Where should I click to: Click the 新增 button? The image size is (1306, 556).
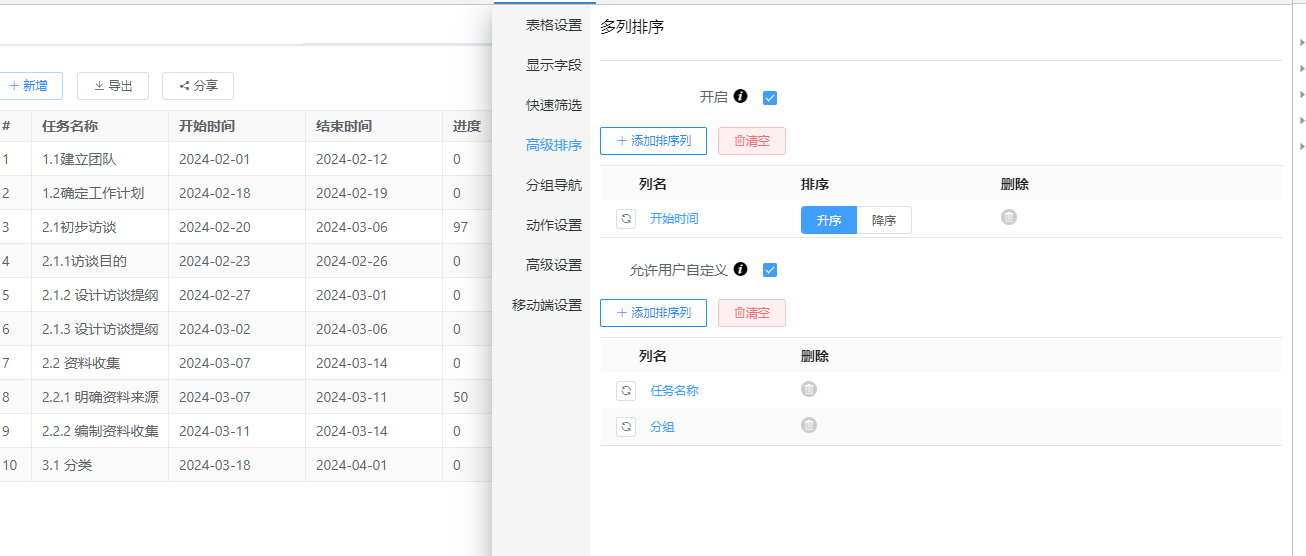tap(28, 86)
